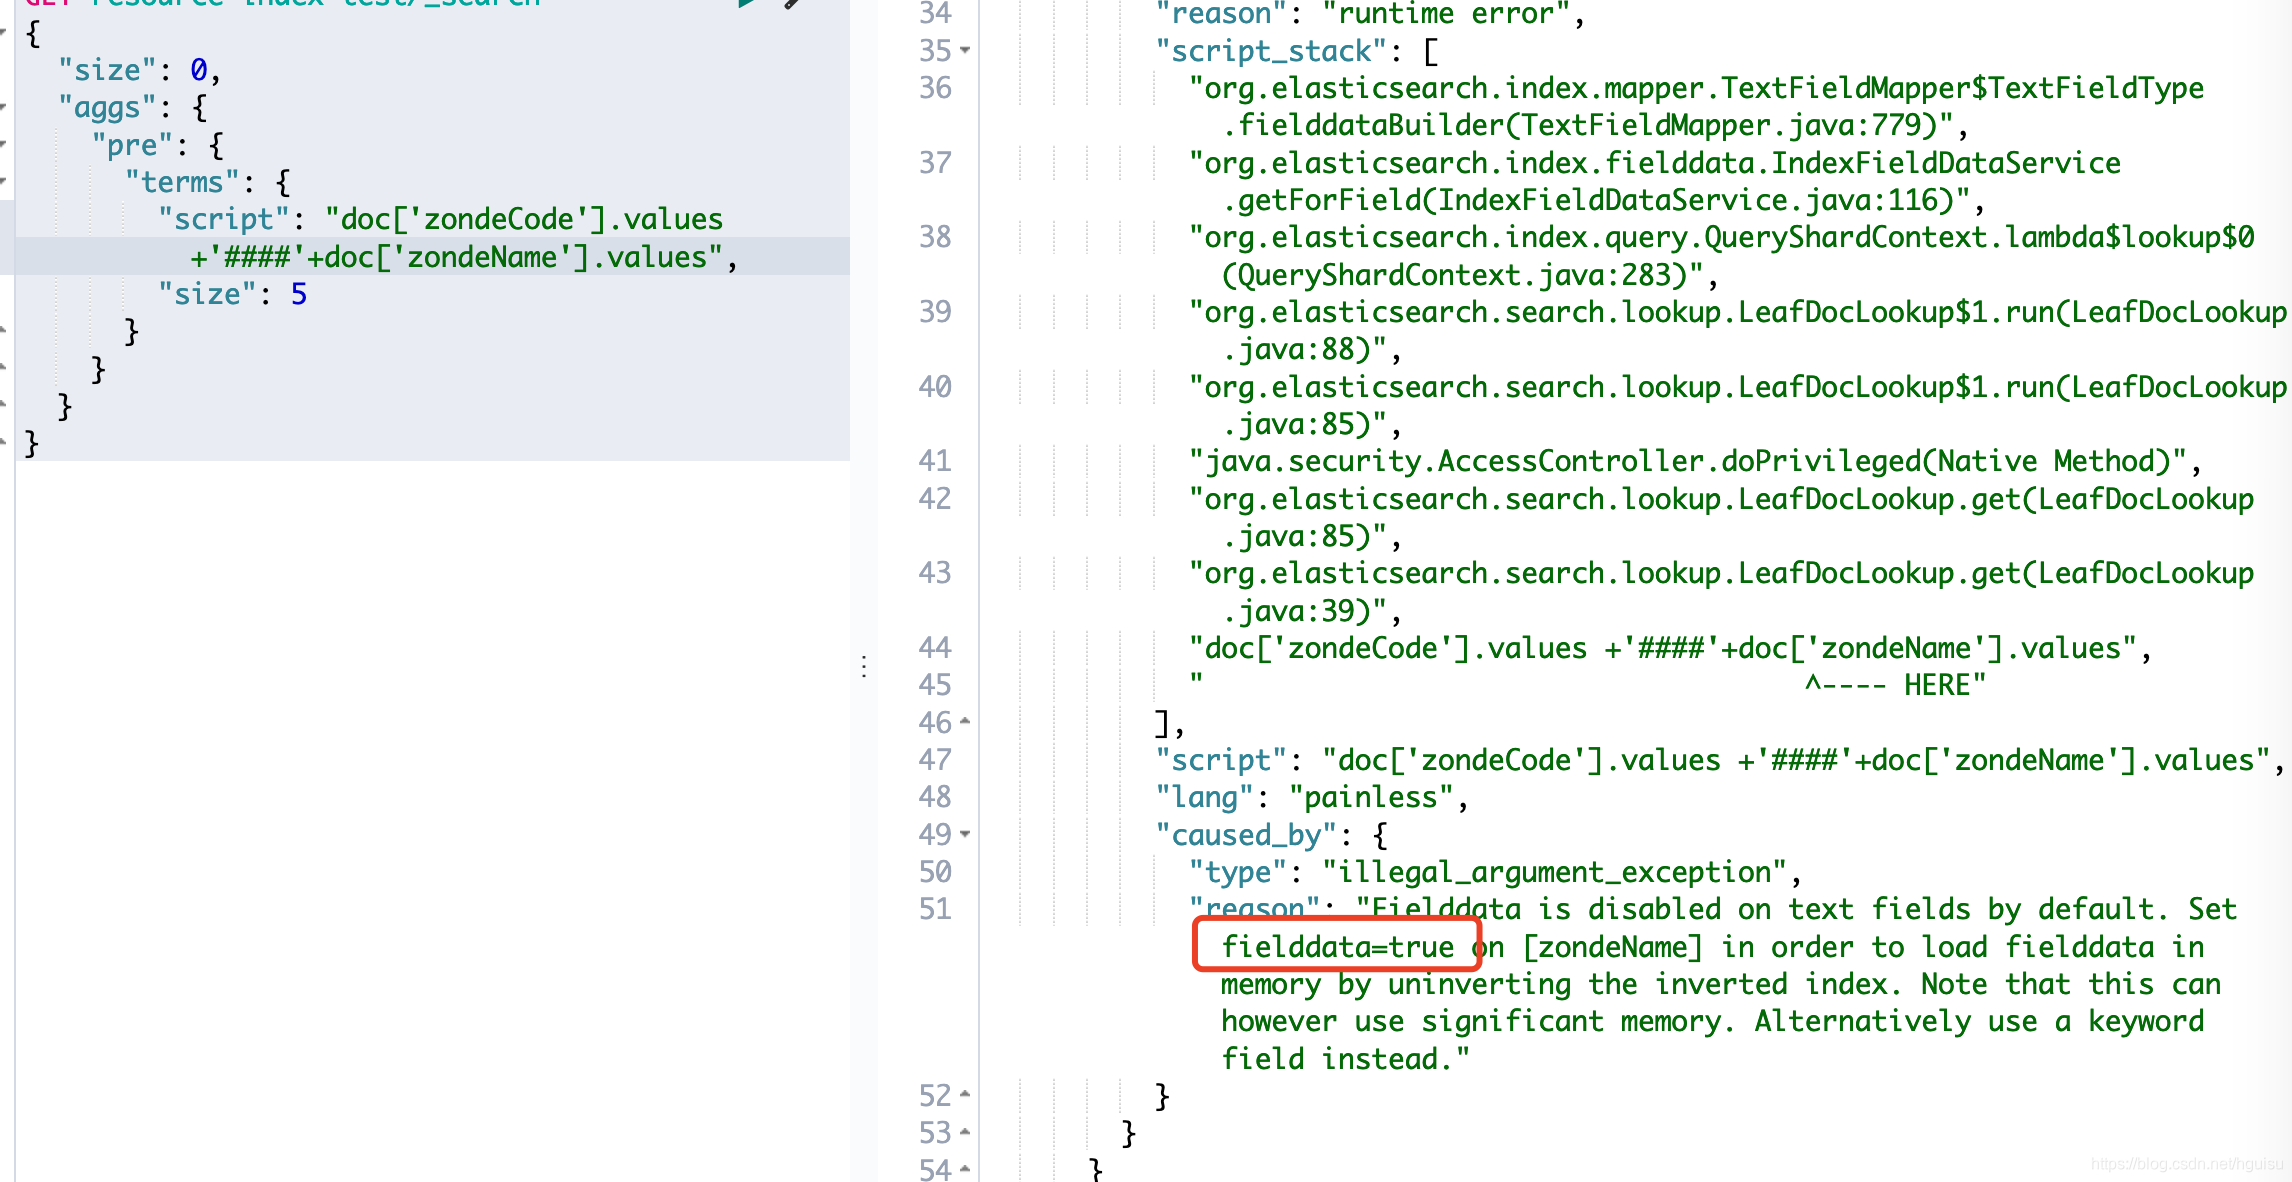This screenshot has width=2292, height=1182.
Task: Open request options via the wrench icon
Action: point(790,5)
